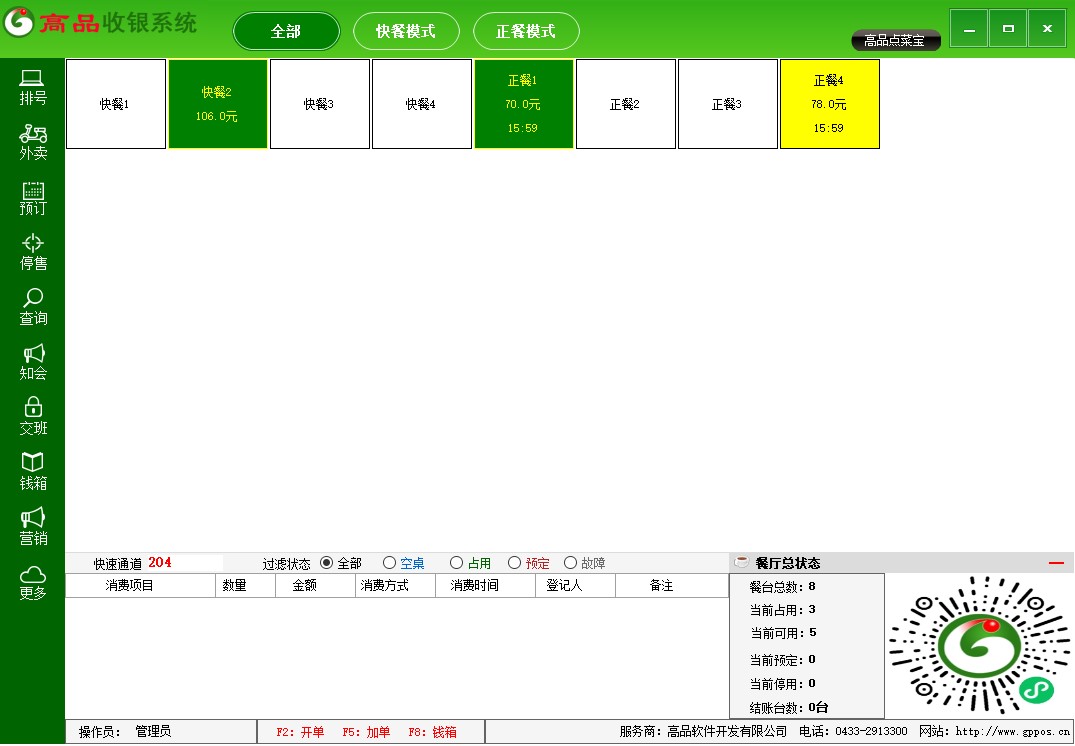The width and height of the screenshot is (1075, 746).
Task: Open the 钱箱 cash drawer icon
Action: 33,463
